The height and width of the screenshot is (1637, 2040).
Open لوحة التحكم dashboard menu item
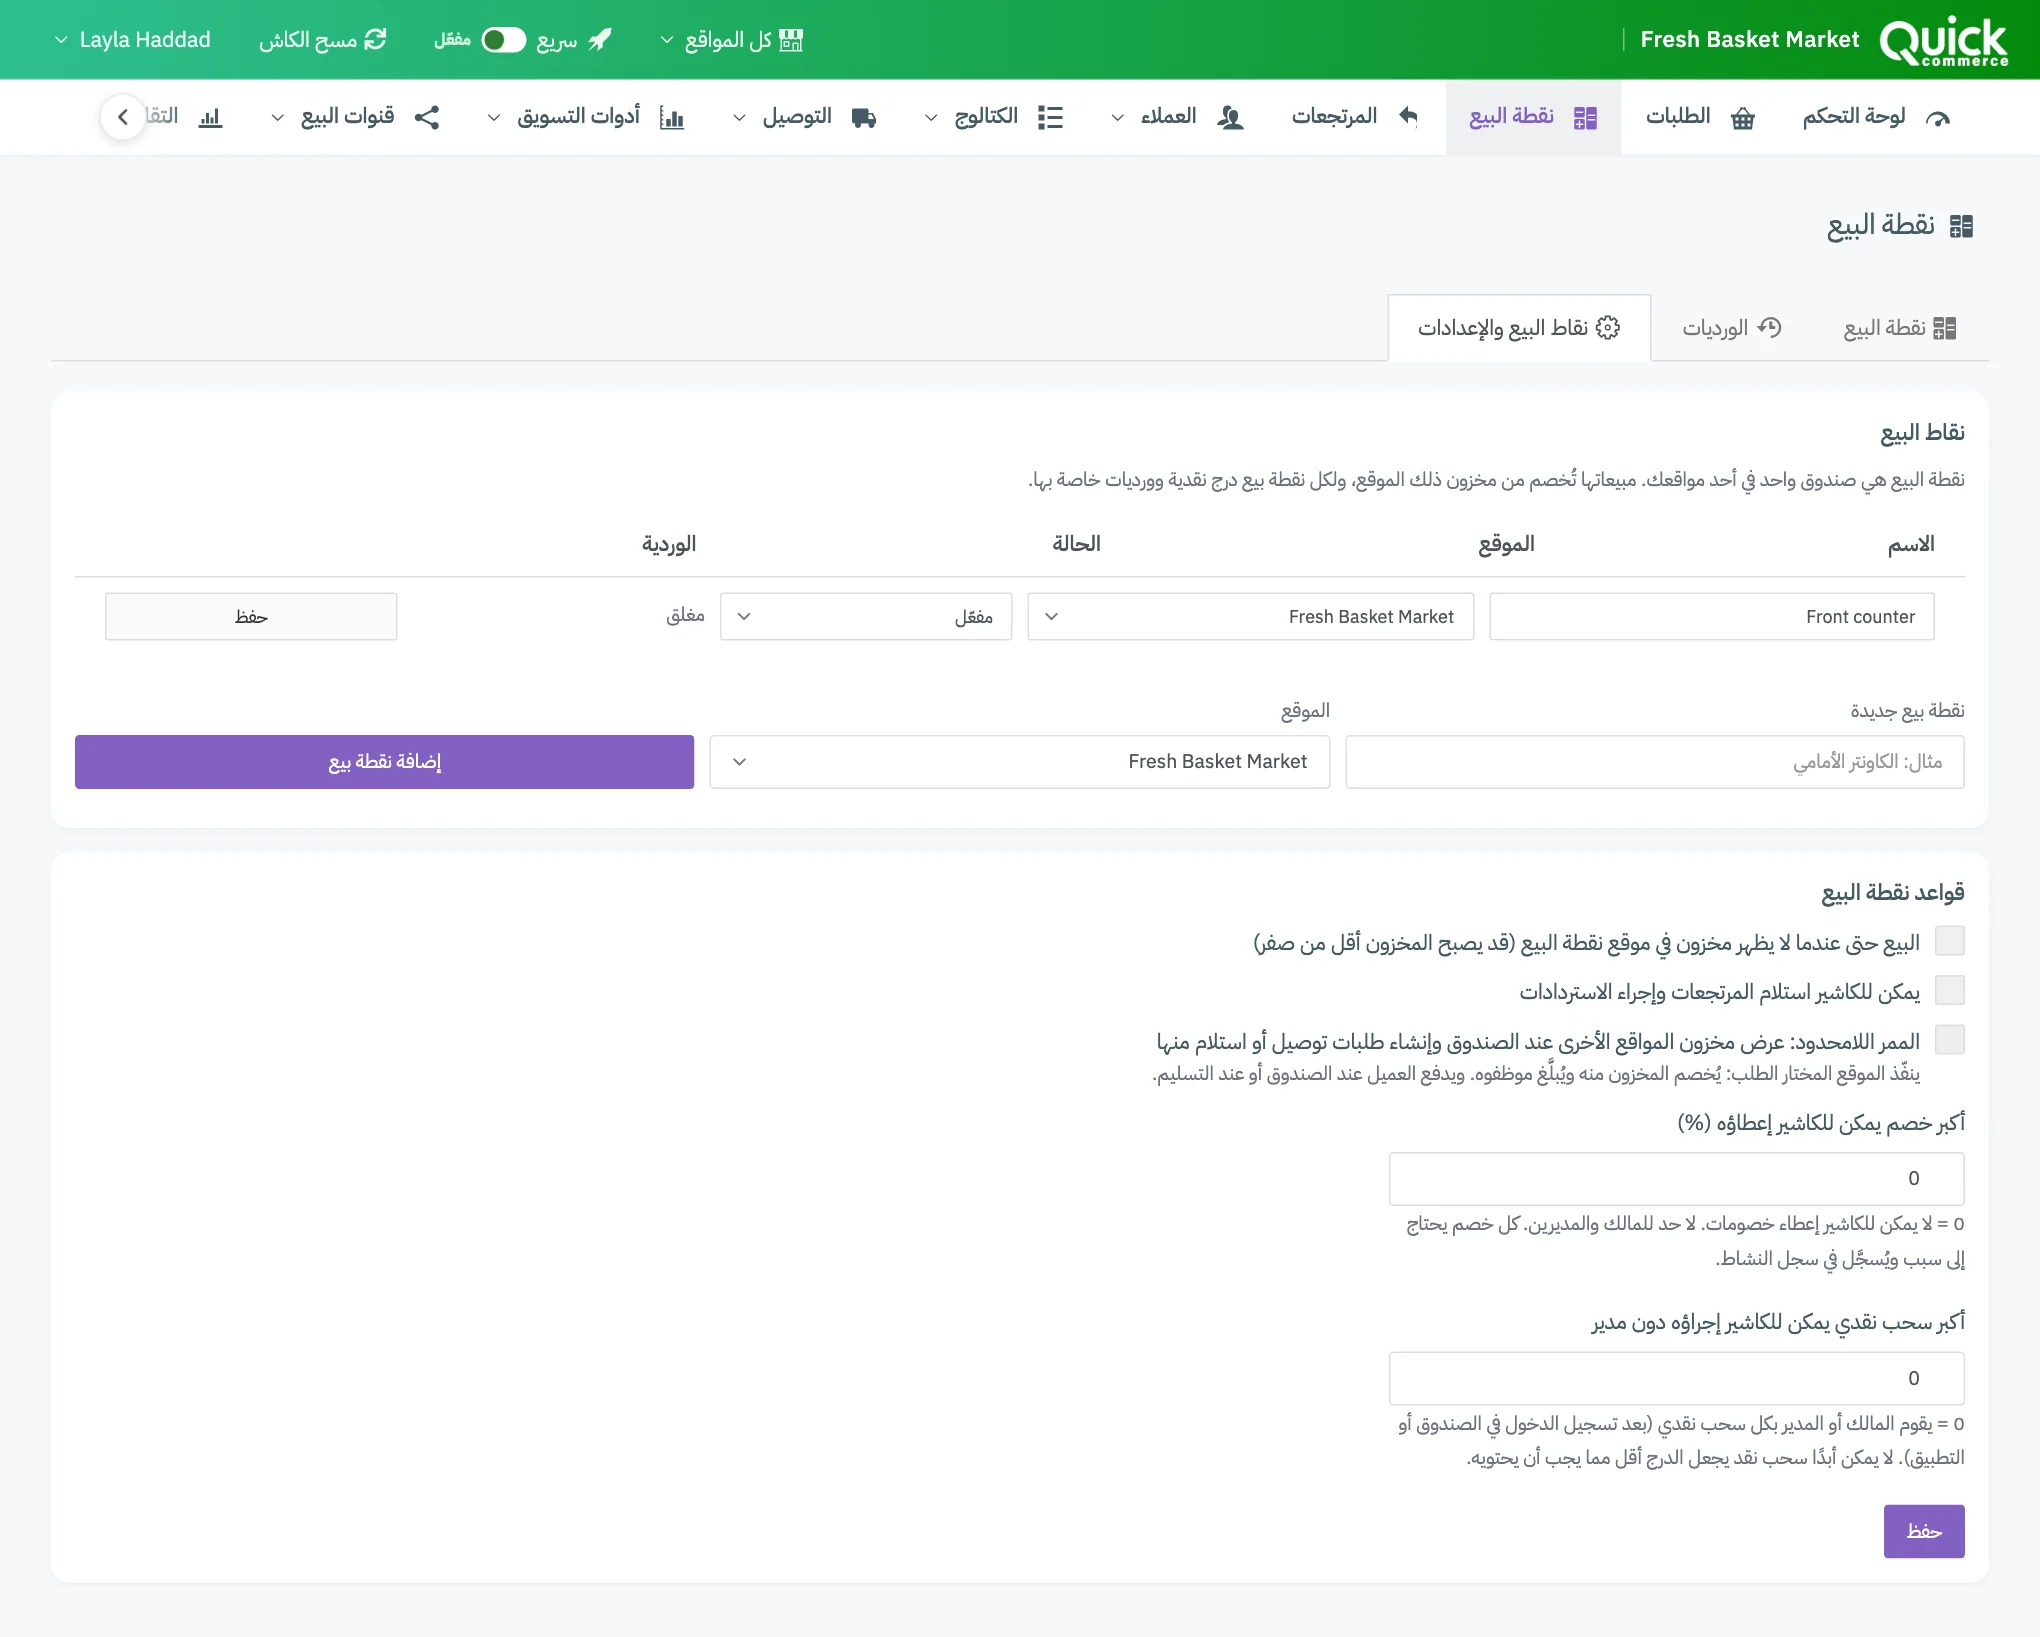click(1877, 117)
